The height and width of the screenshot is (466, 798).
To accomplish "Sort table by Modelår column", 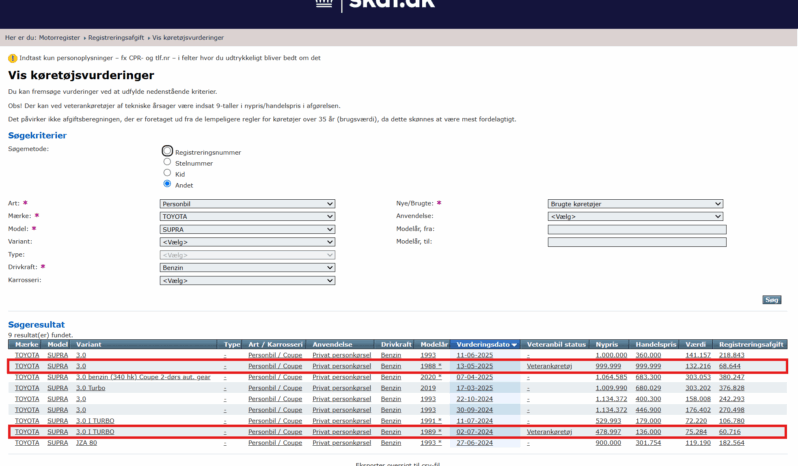I will pyautogui.click(x=434, y=344).
